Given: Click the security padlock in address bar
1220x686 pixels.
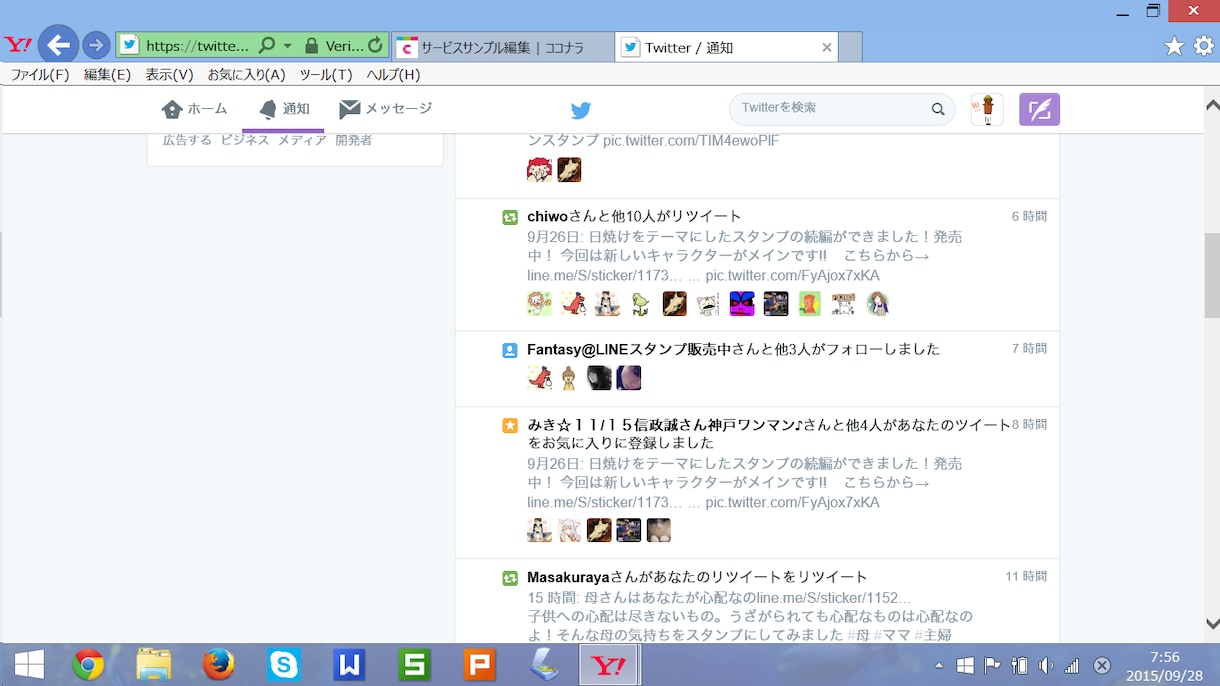Looking at the screenshot, I should click(x=311, y=46).
